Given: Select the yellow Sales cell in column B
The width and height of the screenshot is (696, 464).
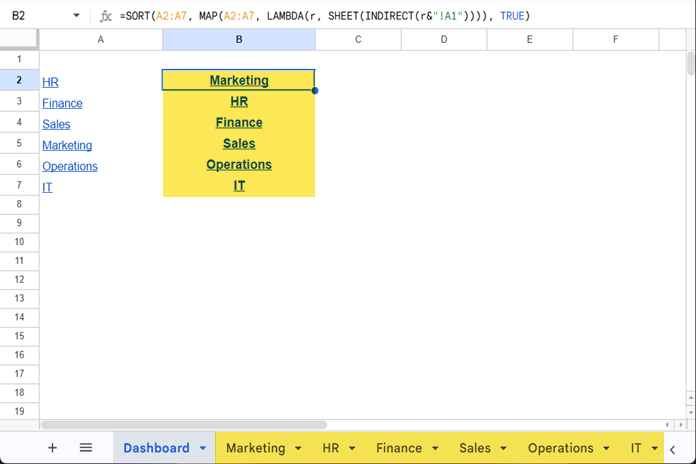Looking at the screenshot, I should tap(239, 143).
